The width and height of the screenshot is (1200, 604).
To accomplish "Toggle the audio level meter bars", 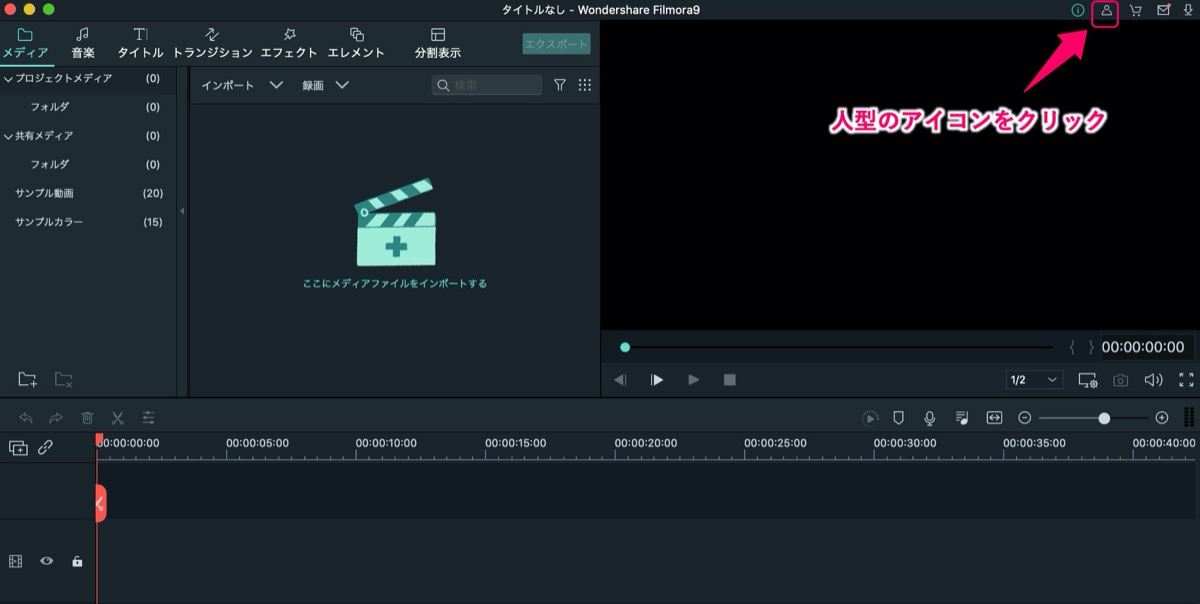I will (1189, 418).
